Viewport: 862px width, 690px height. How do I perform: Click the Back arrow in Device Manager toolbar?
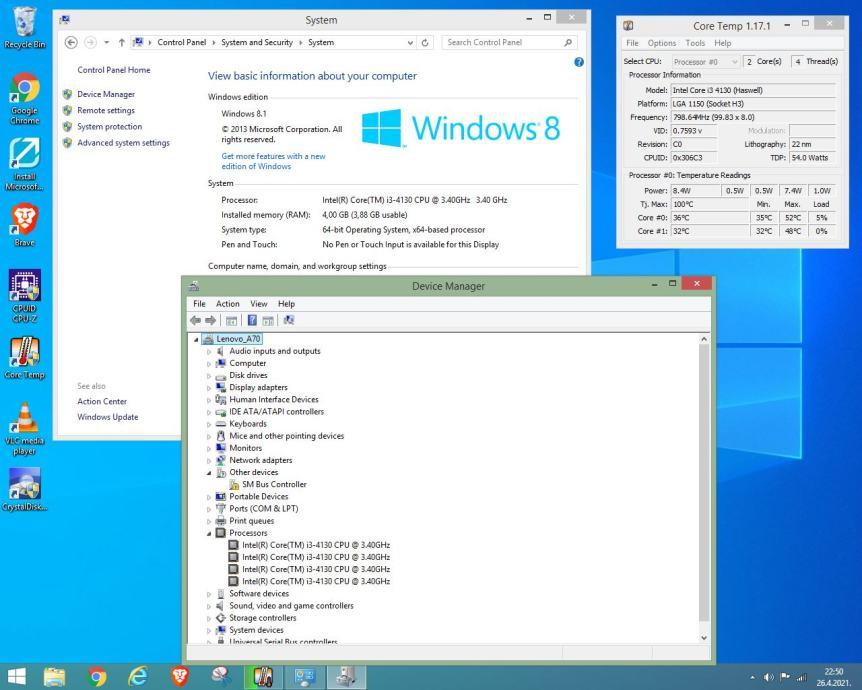tap(197, 320)
